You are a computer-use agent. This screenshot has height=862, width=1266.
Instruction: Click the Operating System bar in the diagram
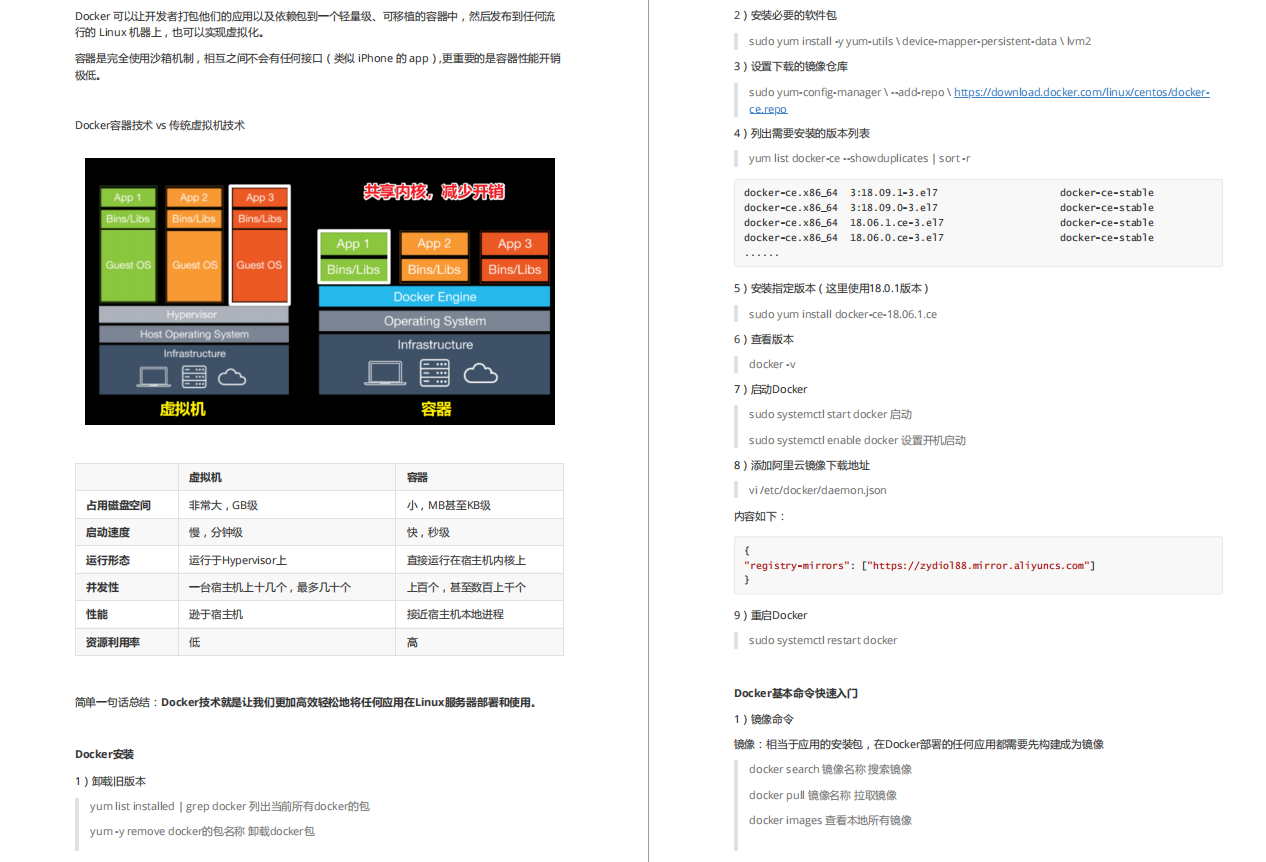coord(434,321)
